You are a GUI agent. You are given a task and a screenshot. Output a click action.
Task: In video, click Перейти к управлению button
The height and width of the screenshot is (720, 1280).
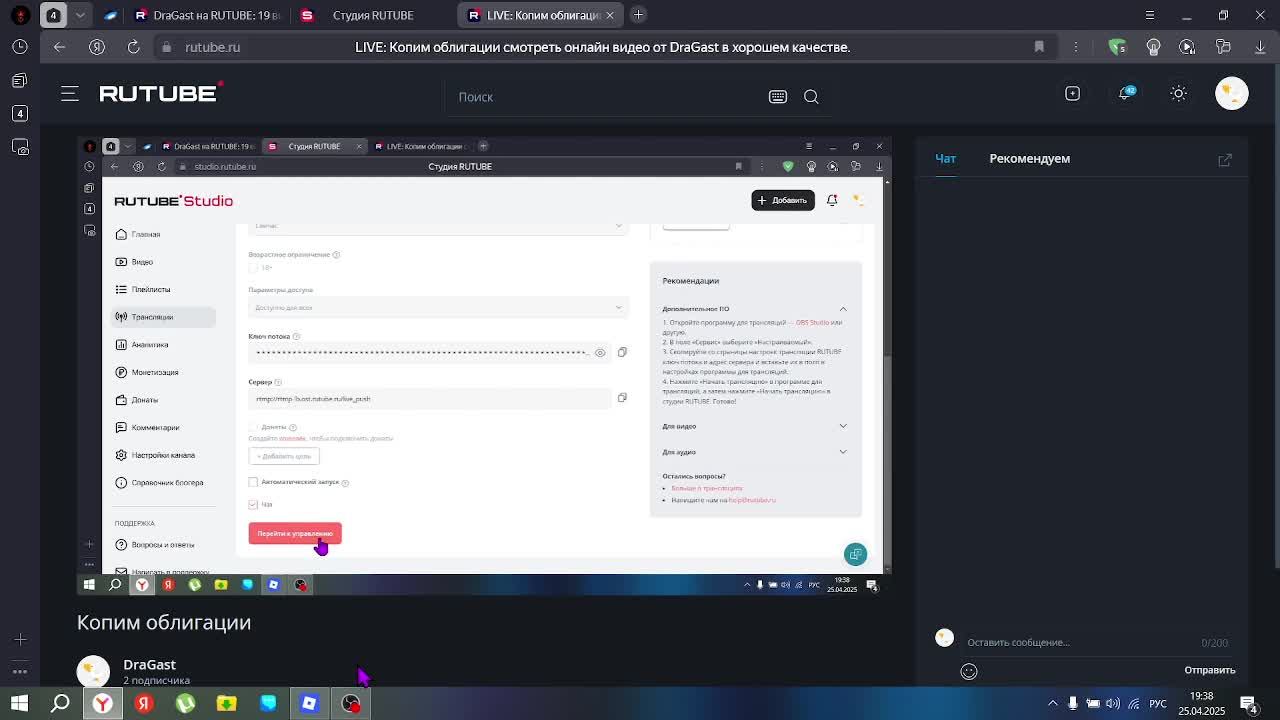[x=295, y=533]
